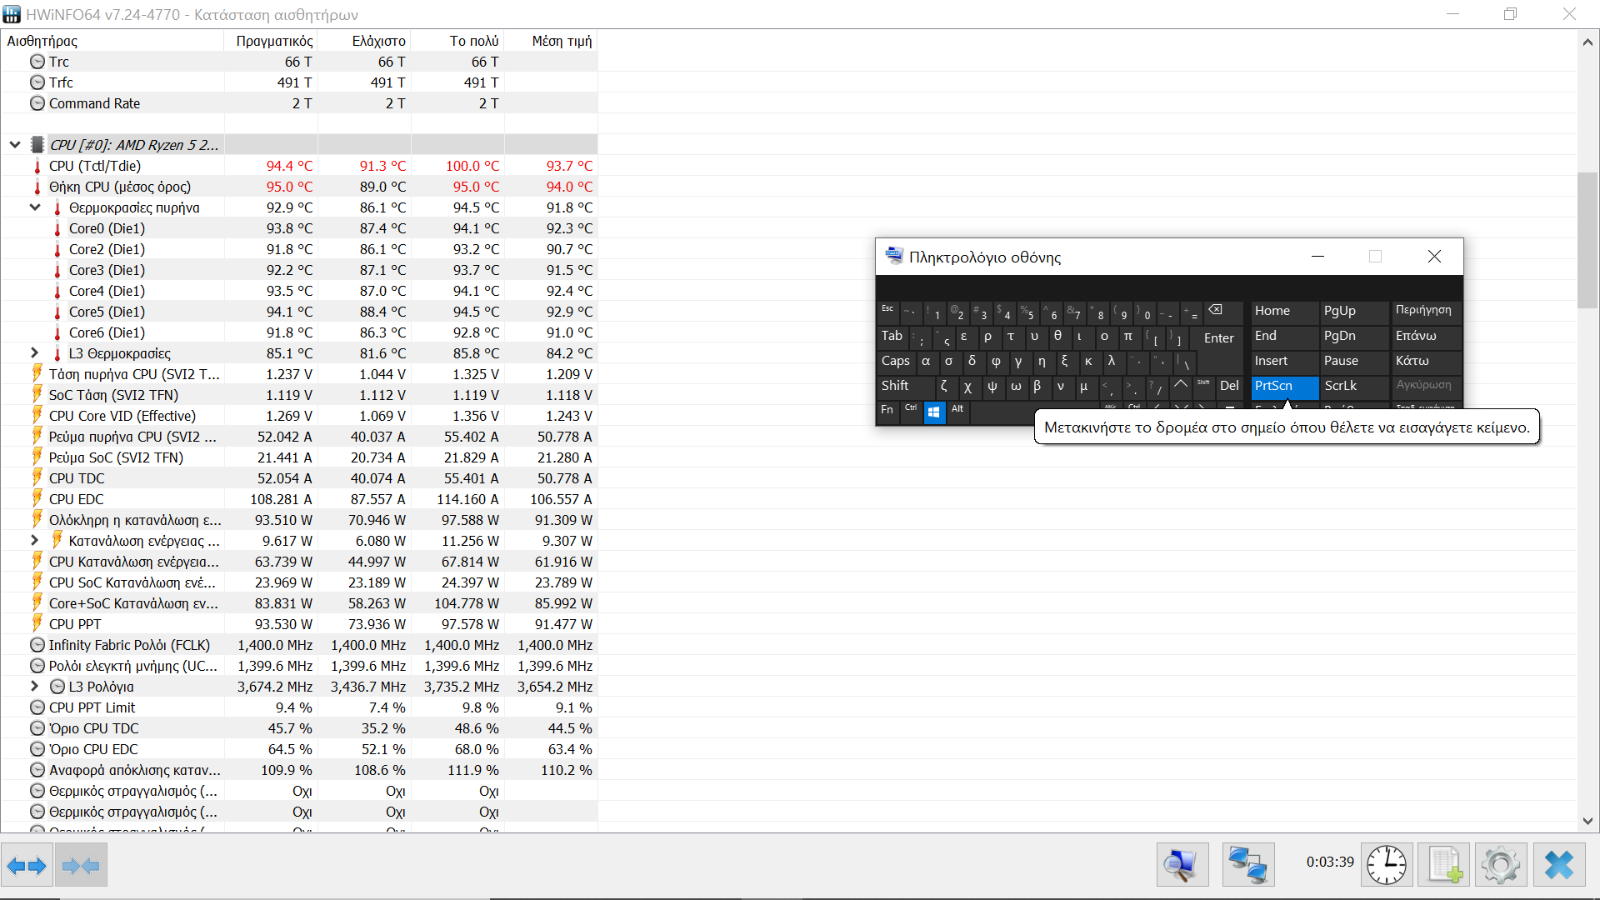Click the Windows logo key on keyboard

[x=934, y=412]
